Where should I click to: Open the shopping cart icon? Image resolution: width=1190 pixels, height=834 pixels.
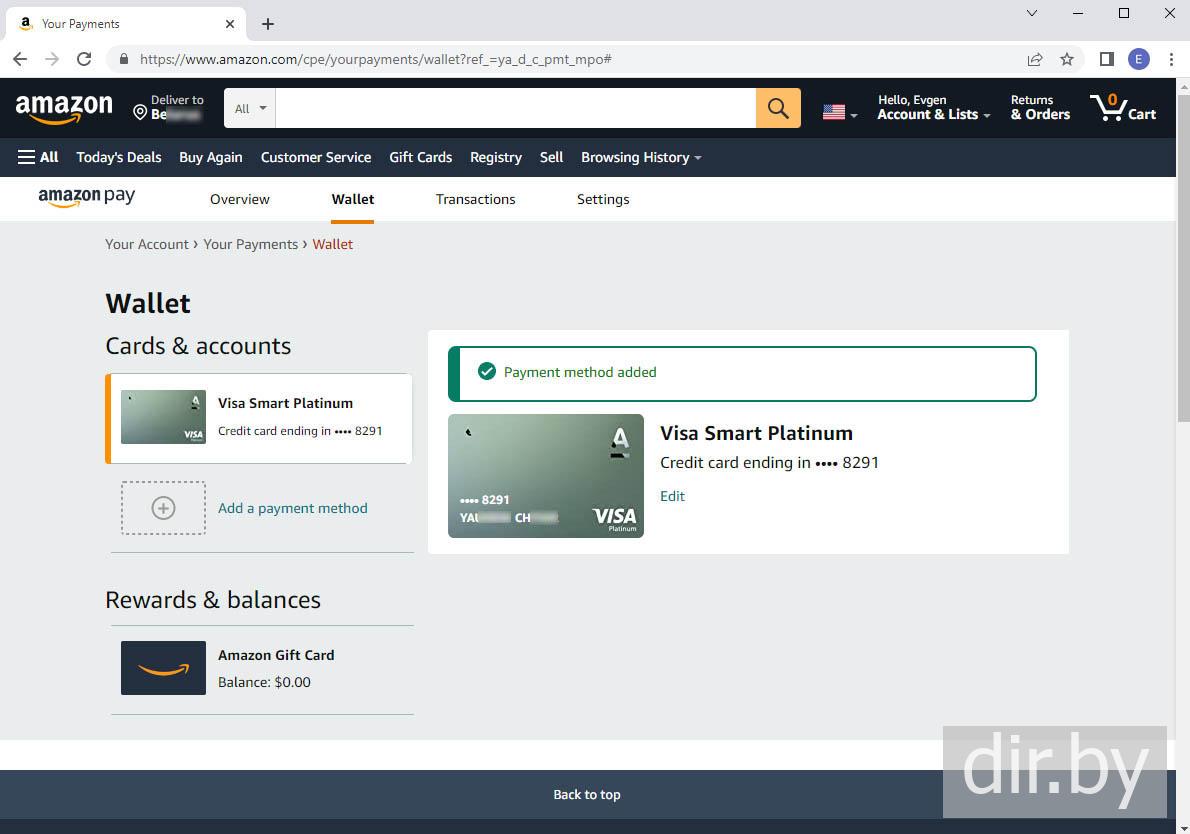1123,108
